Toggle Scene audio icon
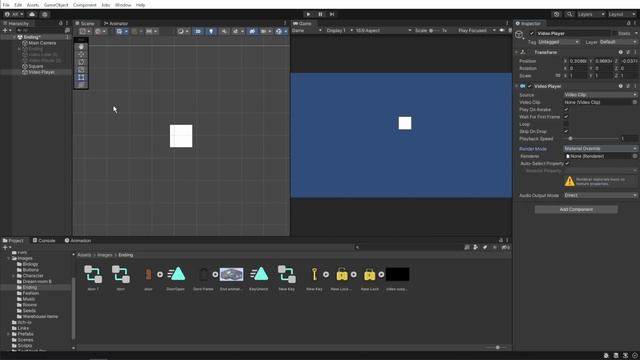Viewport: 640px width, 360px height. click(x=224, y=31)
